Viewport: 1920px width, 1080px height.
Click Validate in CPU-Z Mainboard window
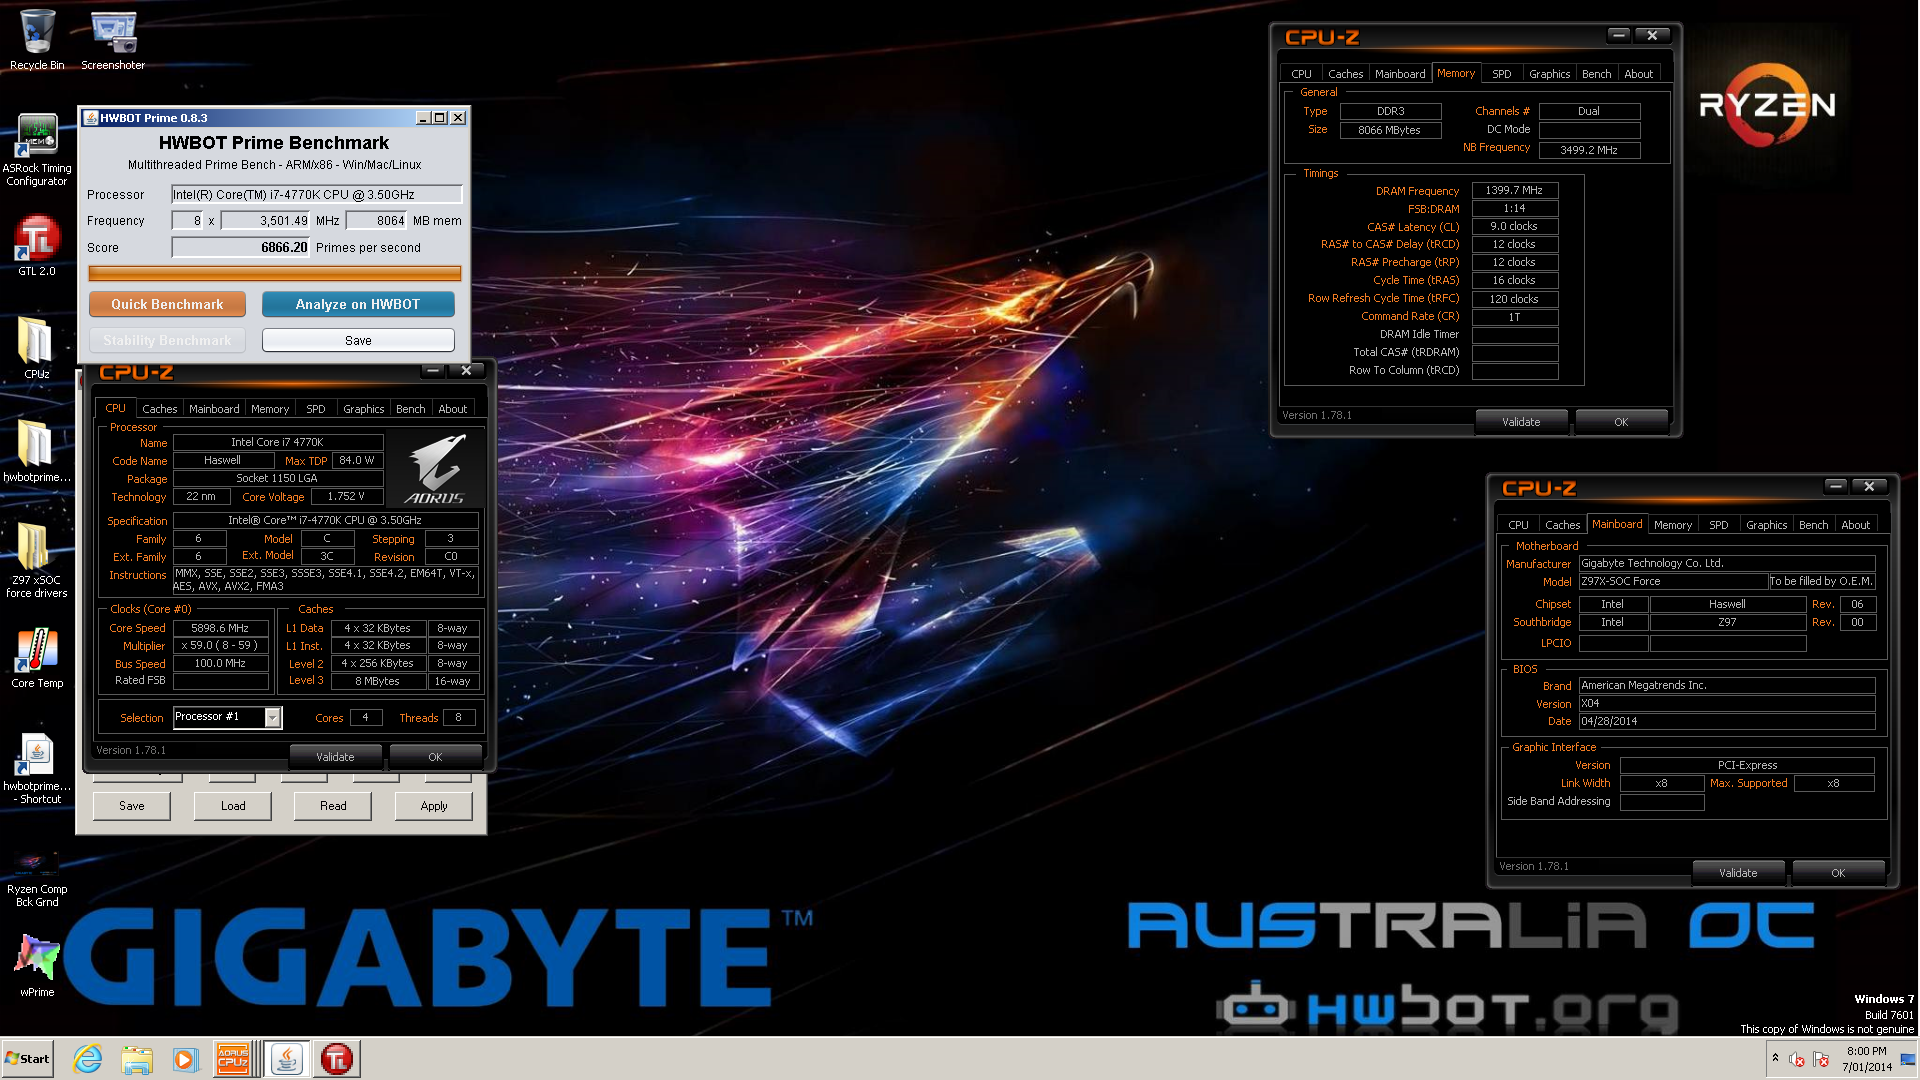pos(1738,873)
